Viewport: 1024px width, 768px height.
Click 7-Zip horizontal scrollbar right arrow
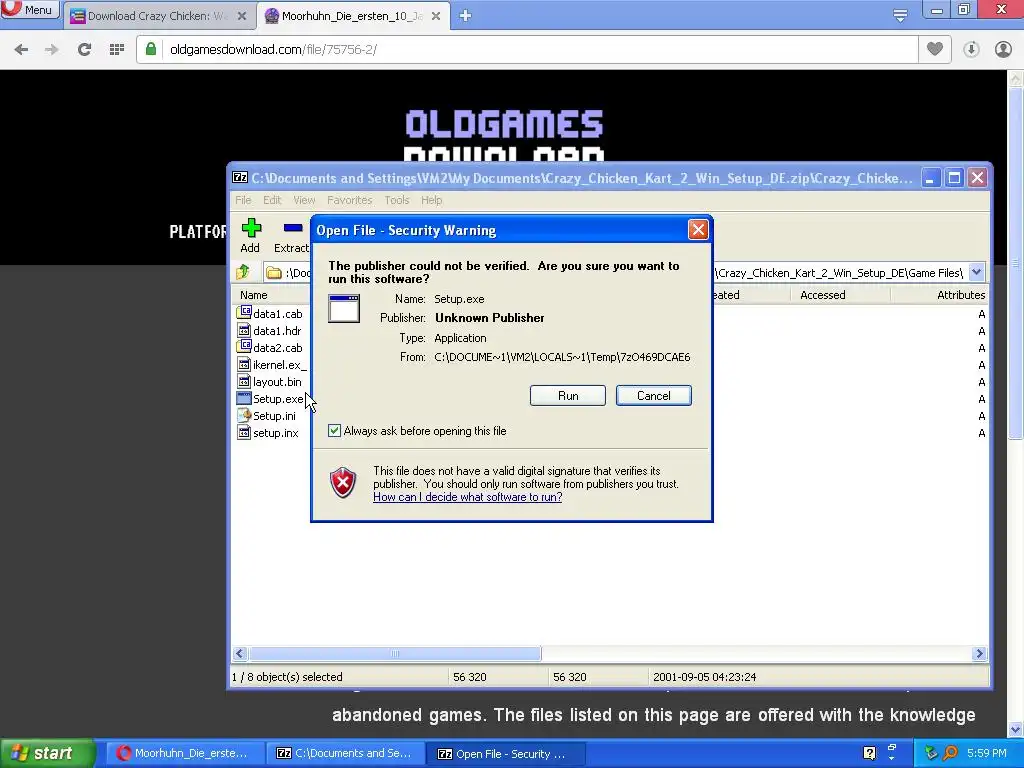pos(979,654)
